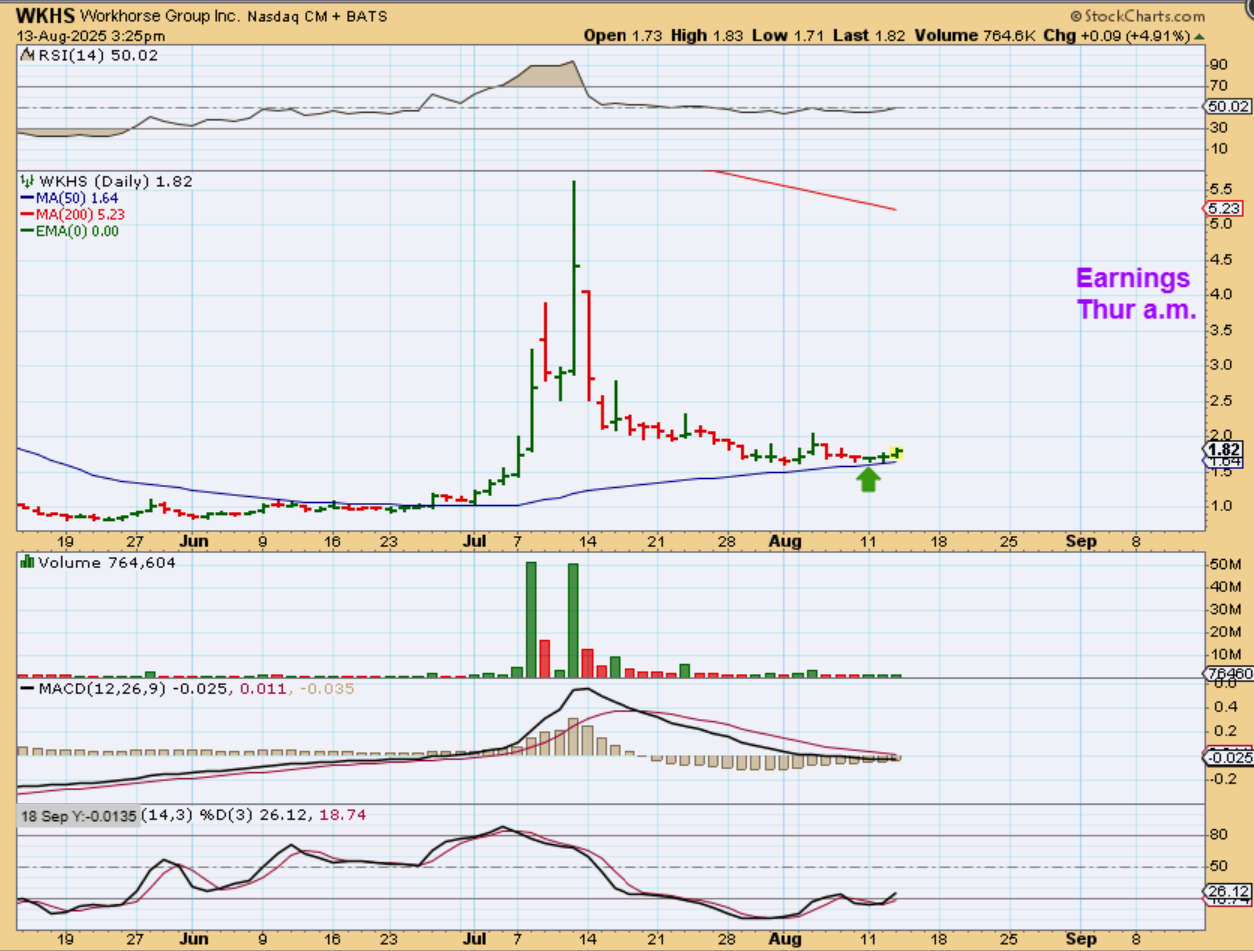Click the 90 label on the RSI axis

point(1218,64)
